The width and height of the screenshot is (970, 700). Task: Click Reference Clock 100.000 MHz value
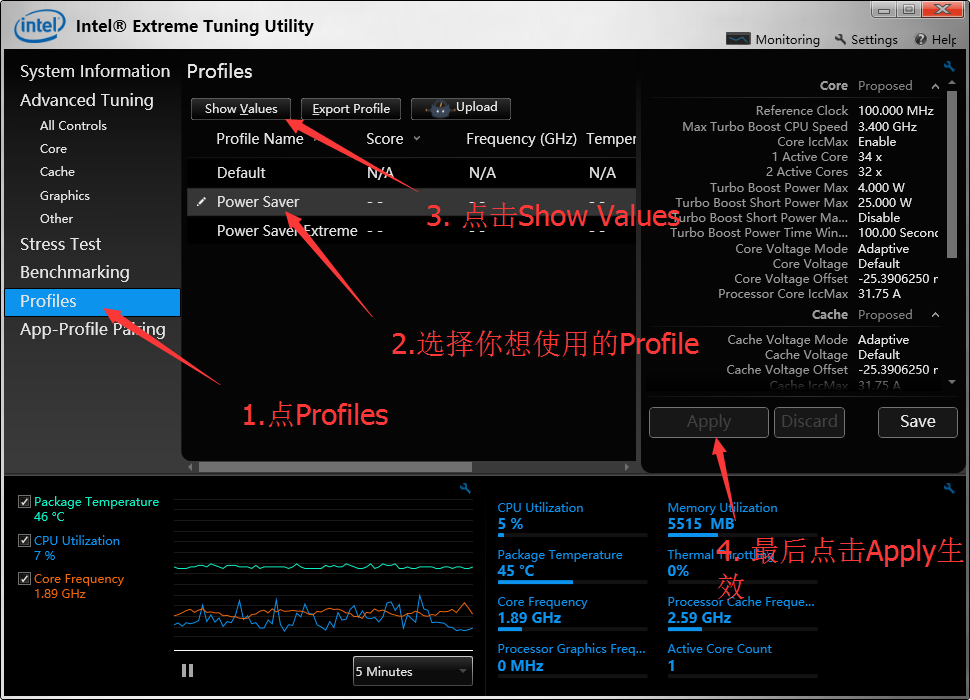click(896, 111)
